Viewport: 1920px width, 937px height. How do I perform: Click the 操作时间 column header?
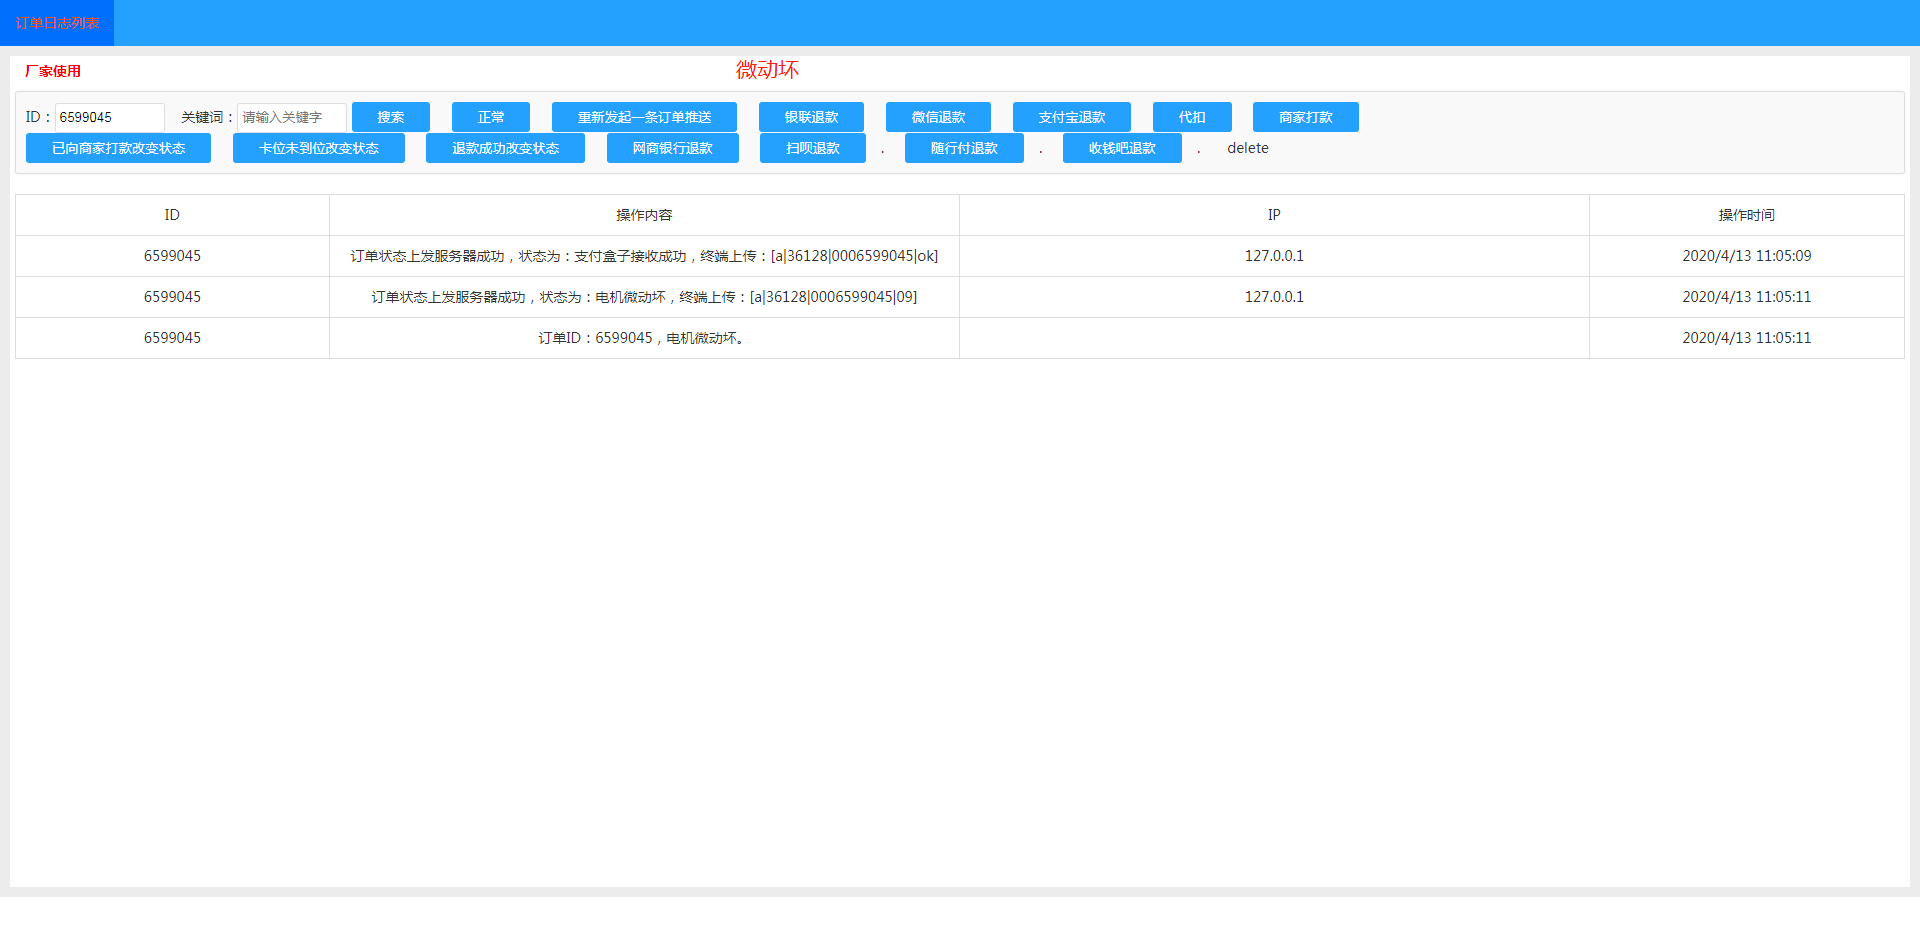pos(1746,215)
